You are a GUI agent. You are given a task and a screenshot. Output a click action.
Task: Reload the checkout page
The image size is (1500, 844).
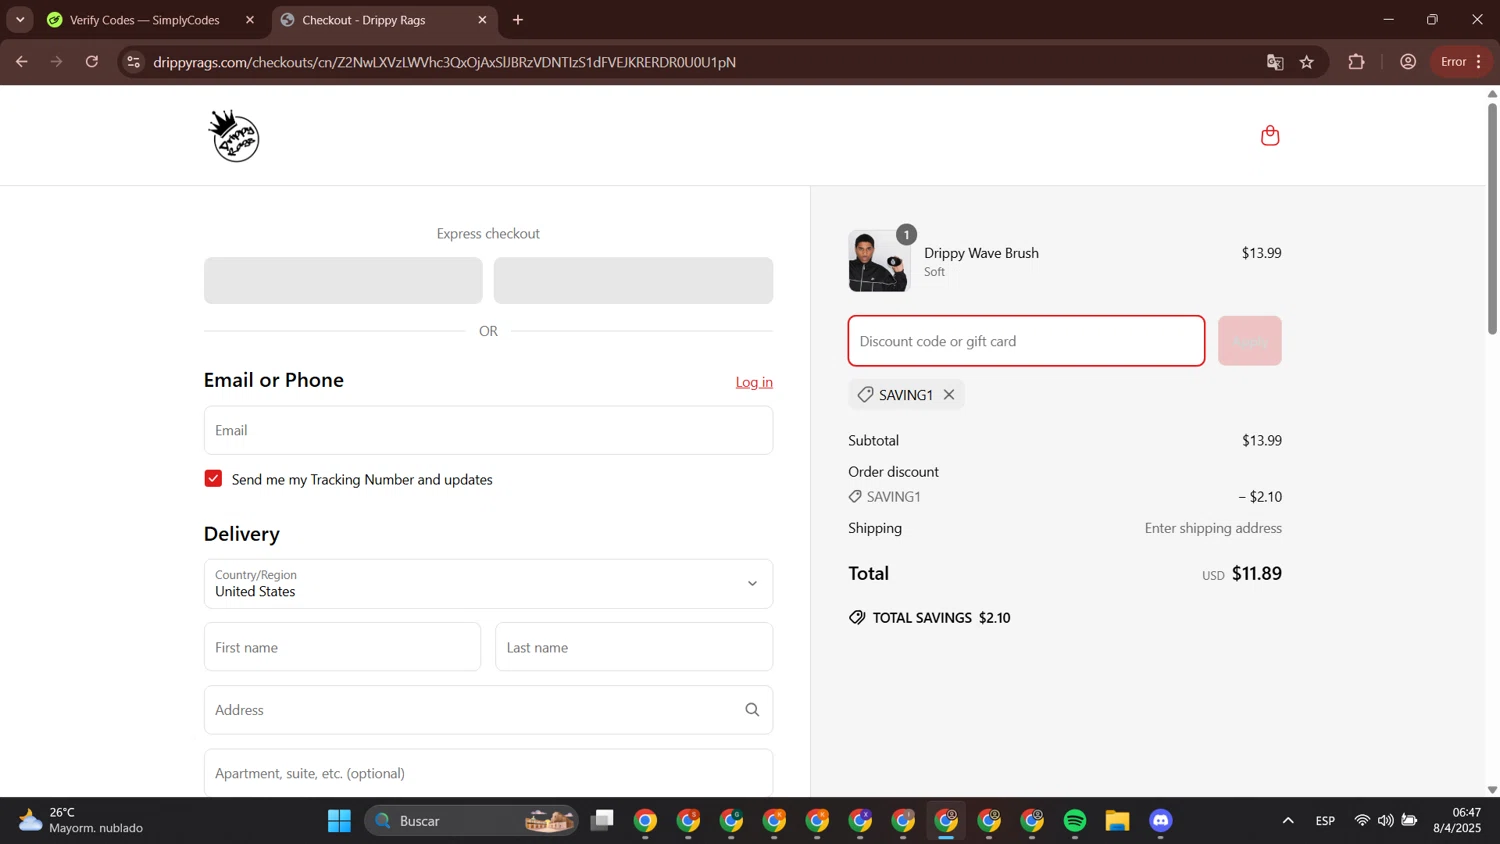point(92,62)
